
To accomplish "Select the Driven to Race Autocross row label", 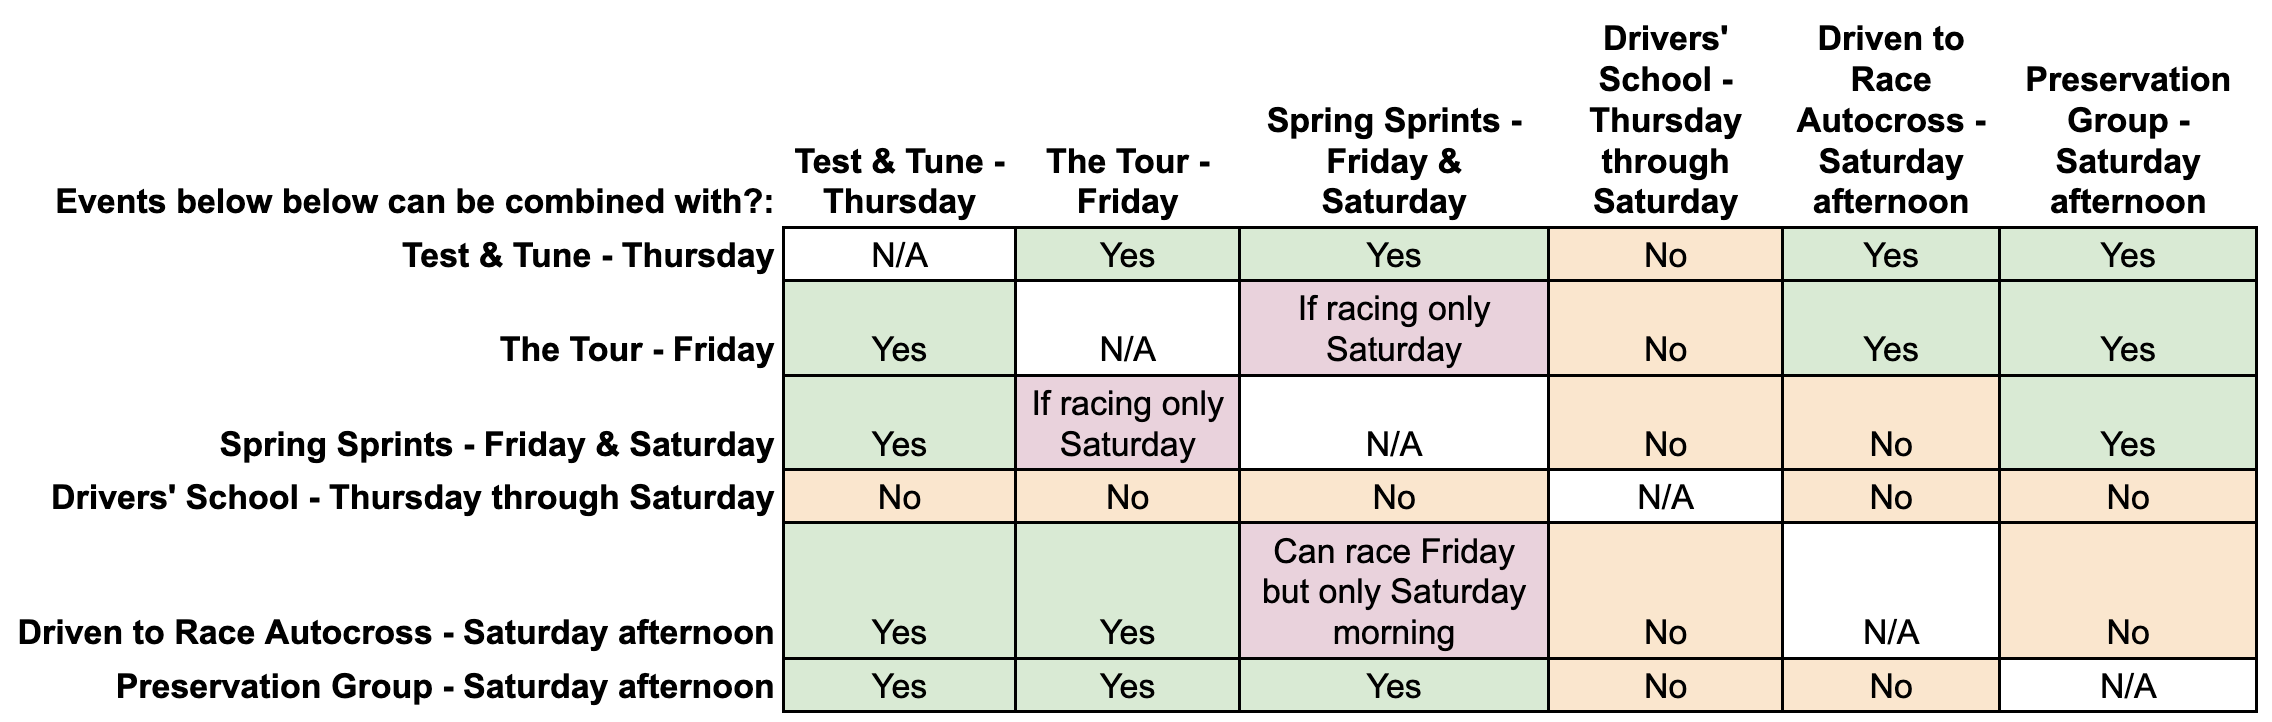I will pyautogui.click(x=395, y=633).
